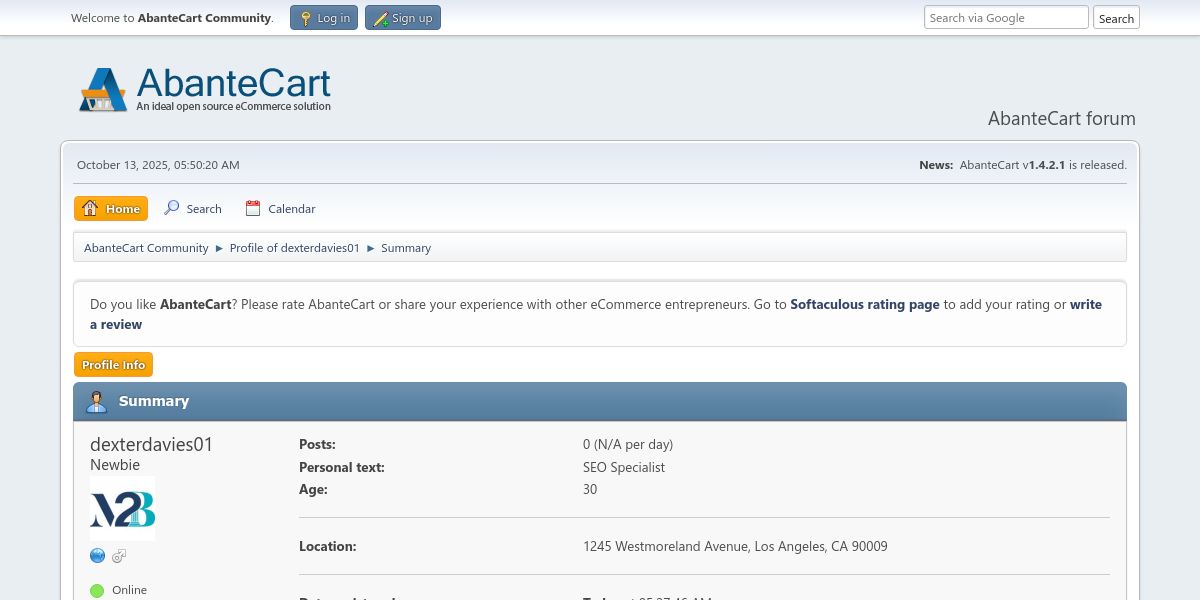
Task: Click the key icon on Log in button
Action: click(305, 18)
